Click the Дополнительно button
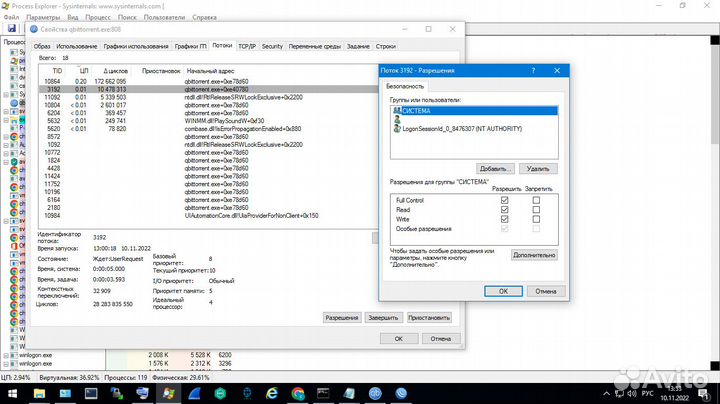 [534, 255]
